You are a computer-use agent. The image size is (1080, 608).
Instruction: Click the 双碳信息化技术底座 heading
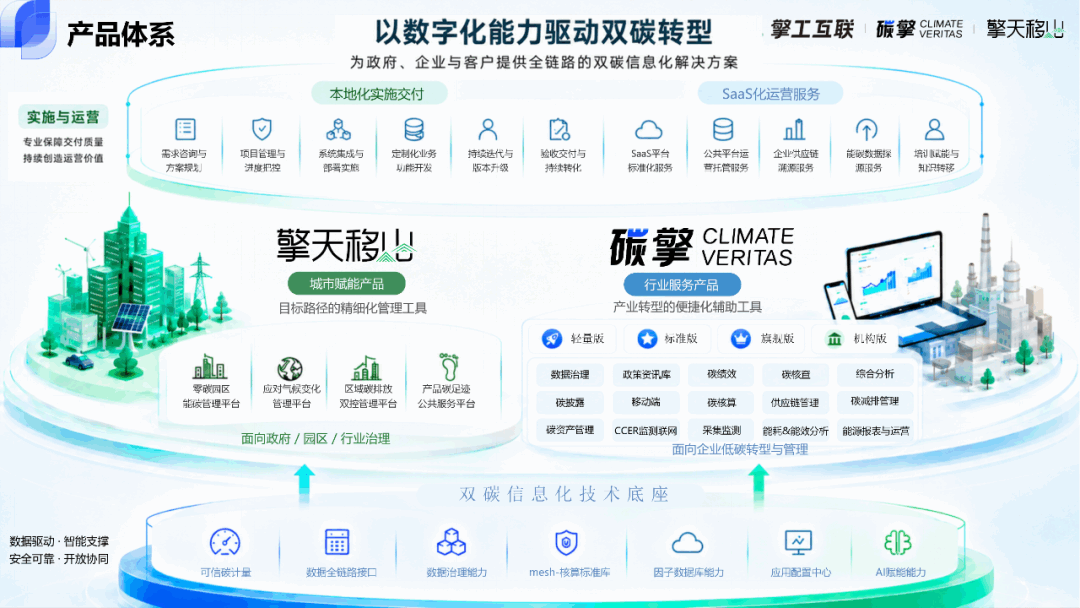coord(564,494)
